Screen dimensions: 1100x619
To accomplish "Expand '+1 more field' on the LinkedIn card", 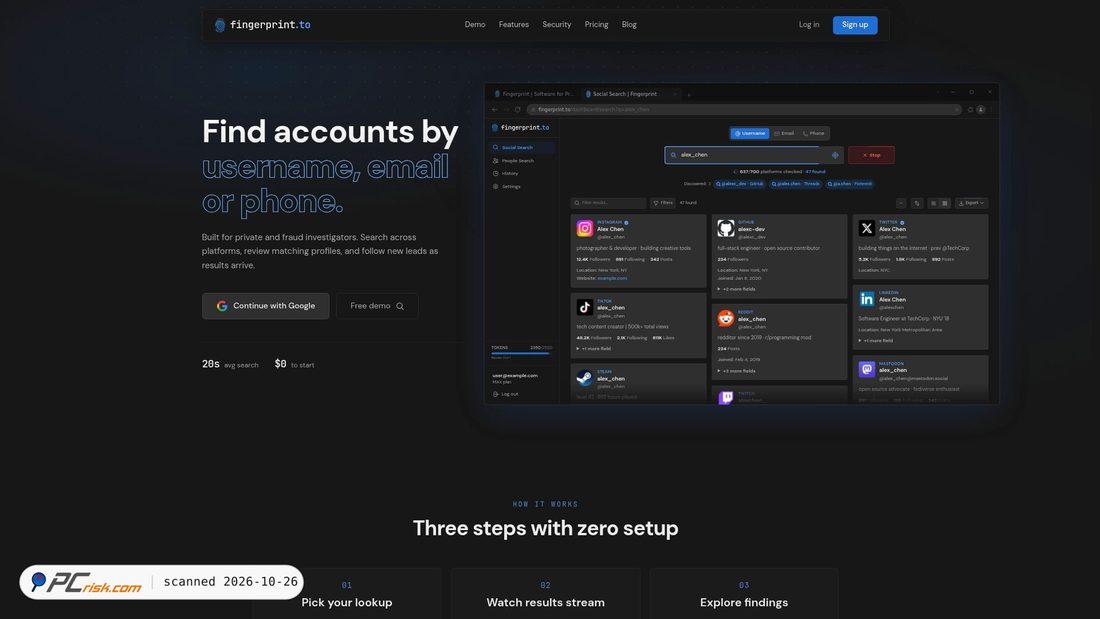I will point(876,341).
